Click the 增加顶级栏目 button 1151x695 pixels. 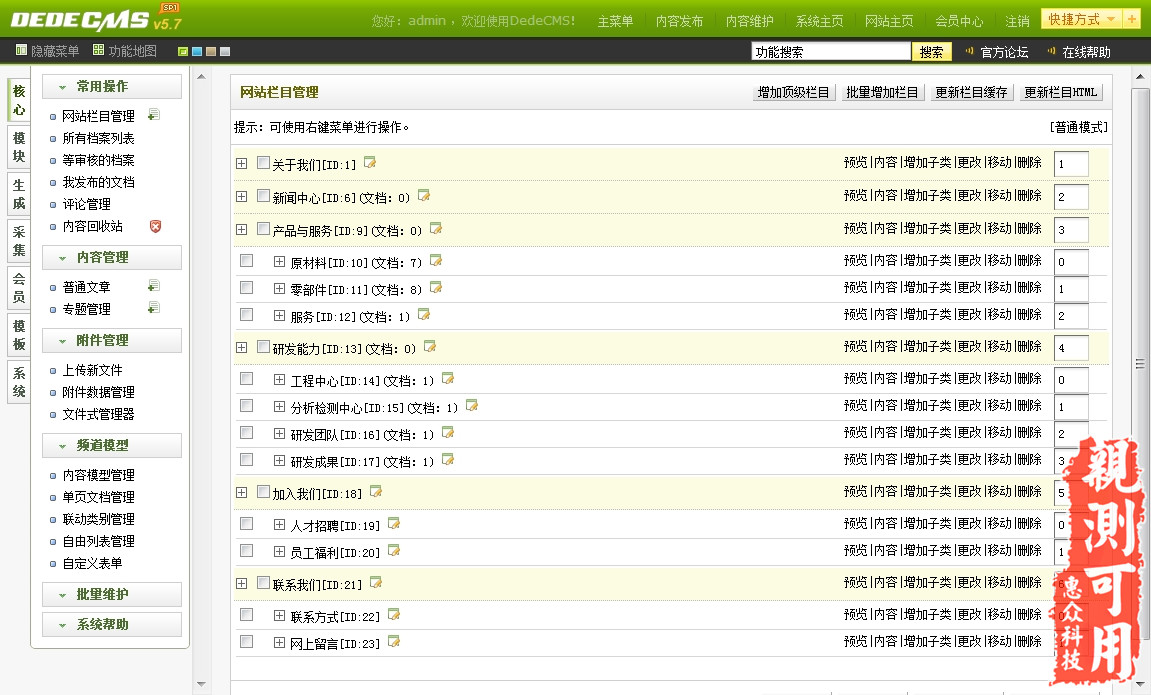792,92
